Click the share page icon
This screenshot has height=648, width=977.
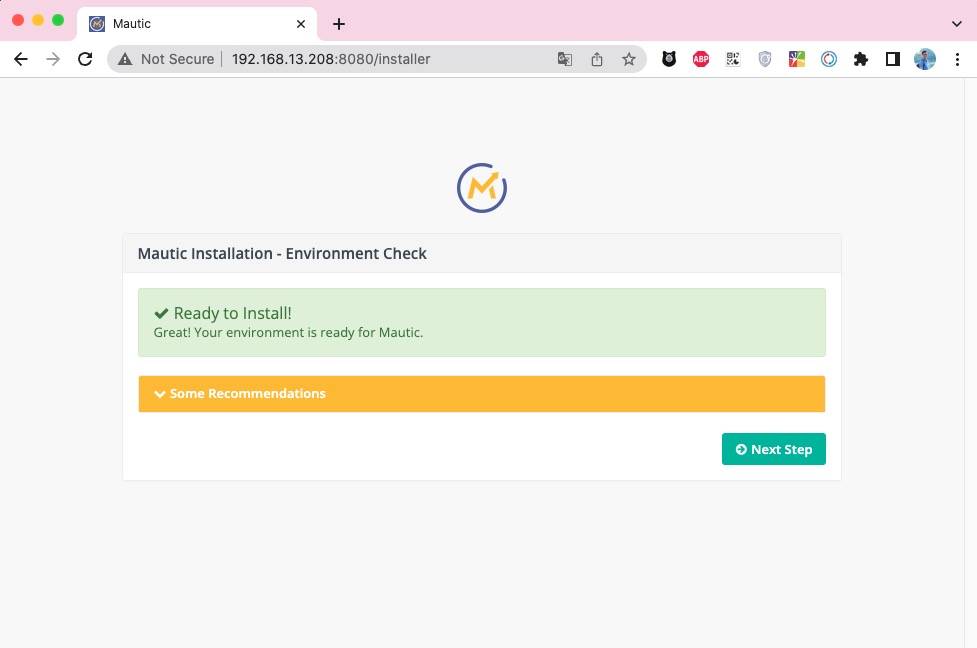point(597,59)
